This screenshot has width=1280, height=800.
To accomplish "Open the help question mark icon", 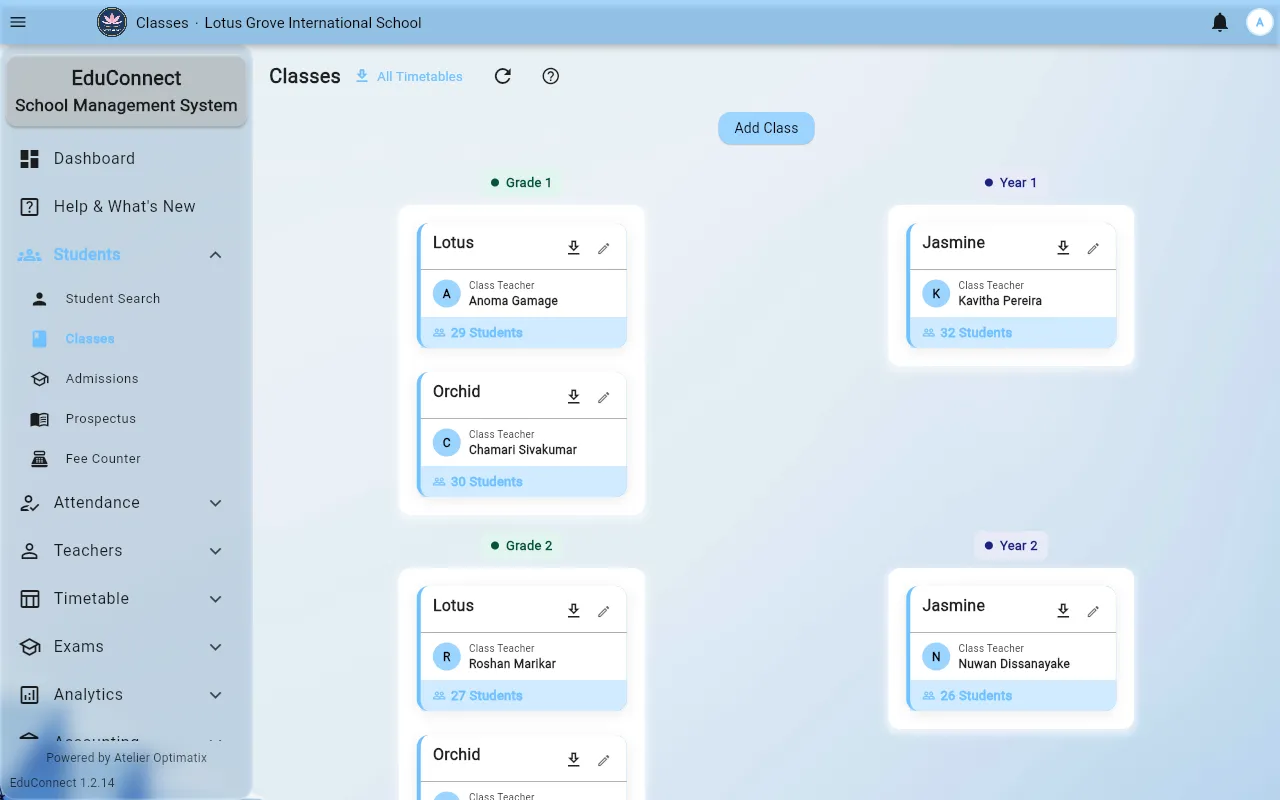I will [x=551, y=76].
